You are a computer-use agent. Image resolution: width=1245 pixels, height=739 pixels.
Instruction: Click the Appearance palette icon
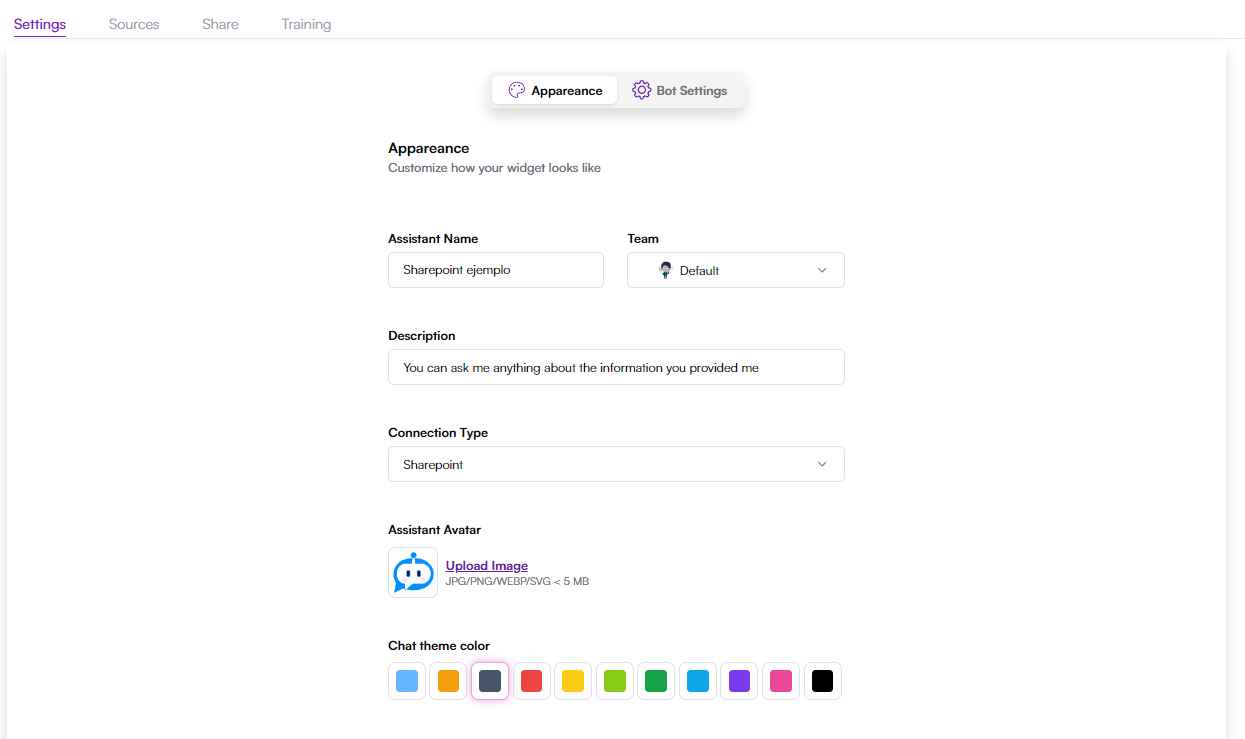516,90
